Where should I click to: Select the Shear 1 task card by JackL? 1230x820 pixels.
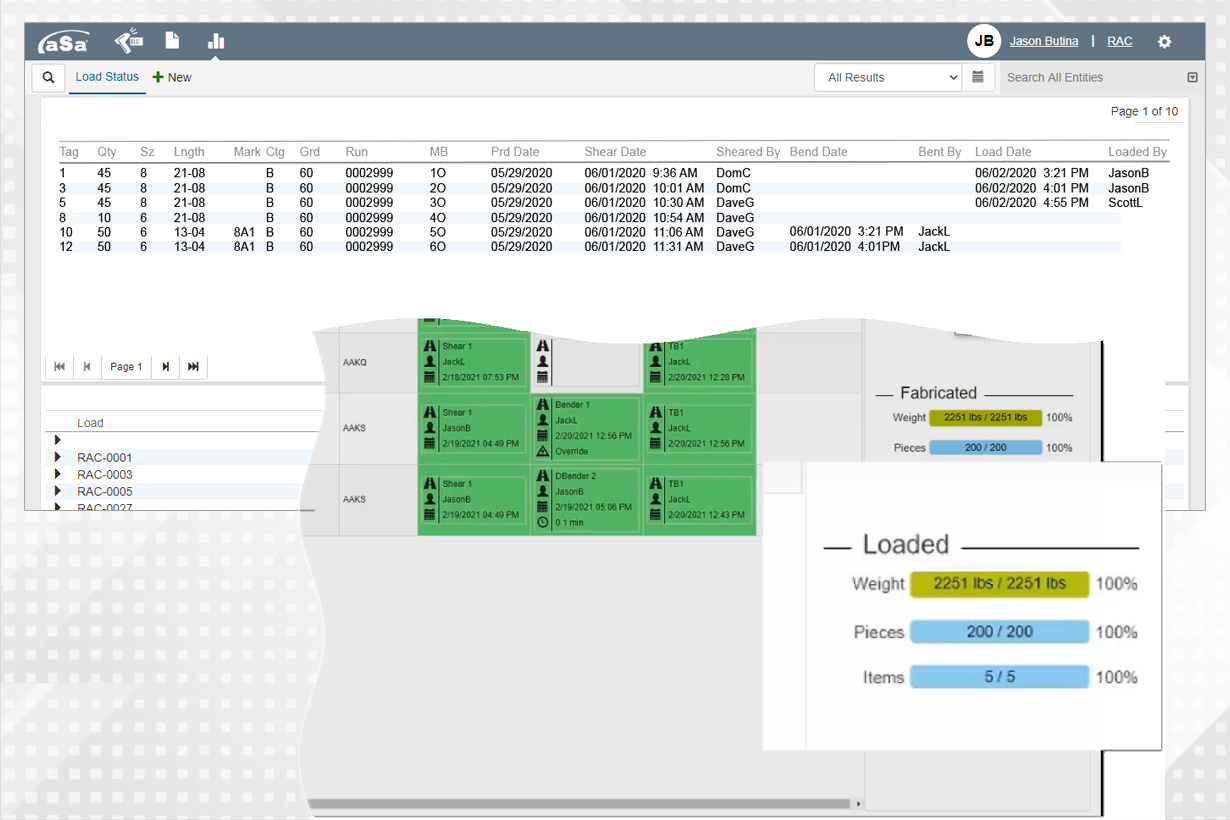tap(473, 362)
